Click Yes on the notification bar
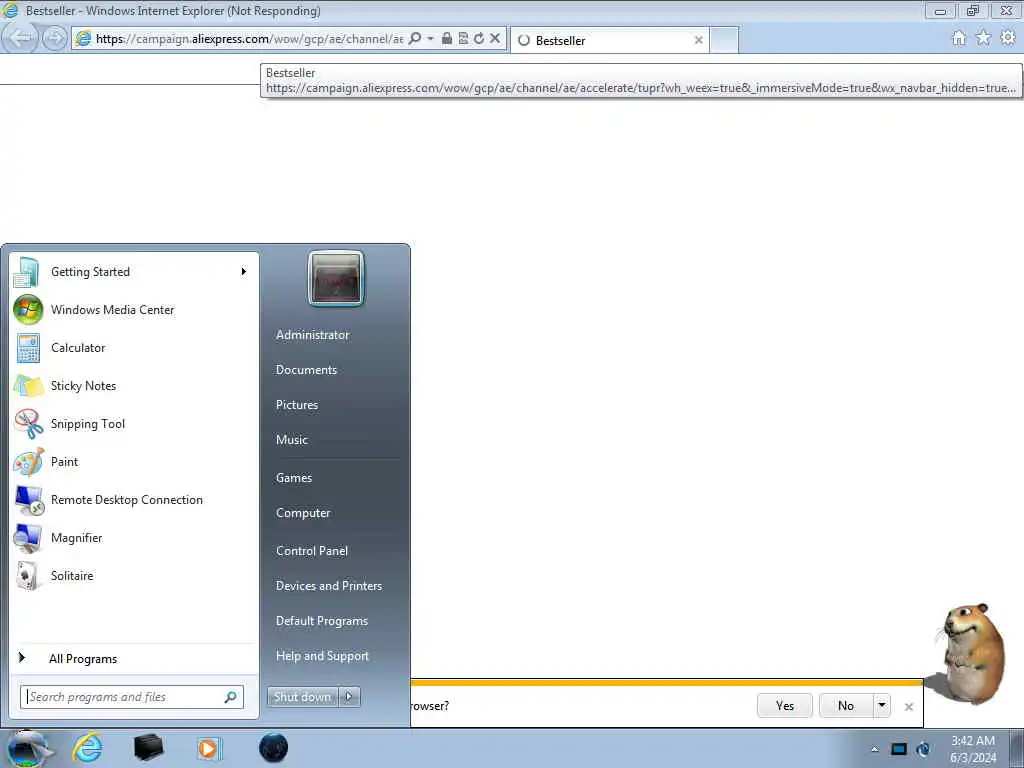This screenshot has width=1024, height=768. pos(785,705)
